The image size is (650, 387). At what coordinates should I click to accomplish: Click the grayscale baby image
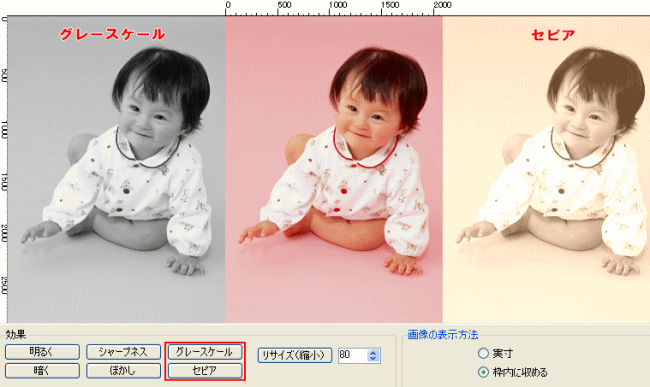coord(116,169)
